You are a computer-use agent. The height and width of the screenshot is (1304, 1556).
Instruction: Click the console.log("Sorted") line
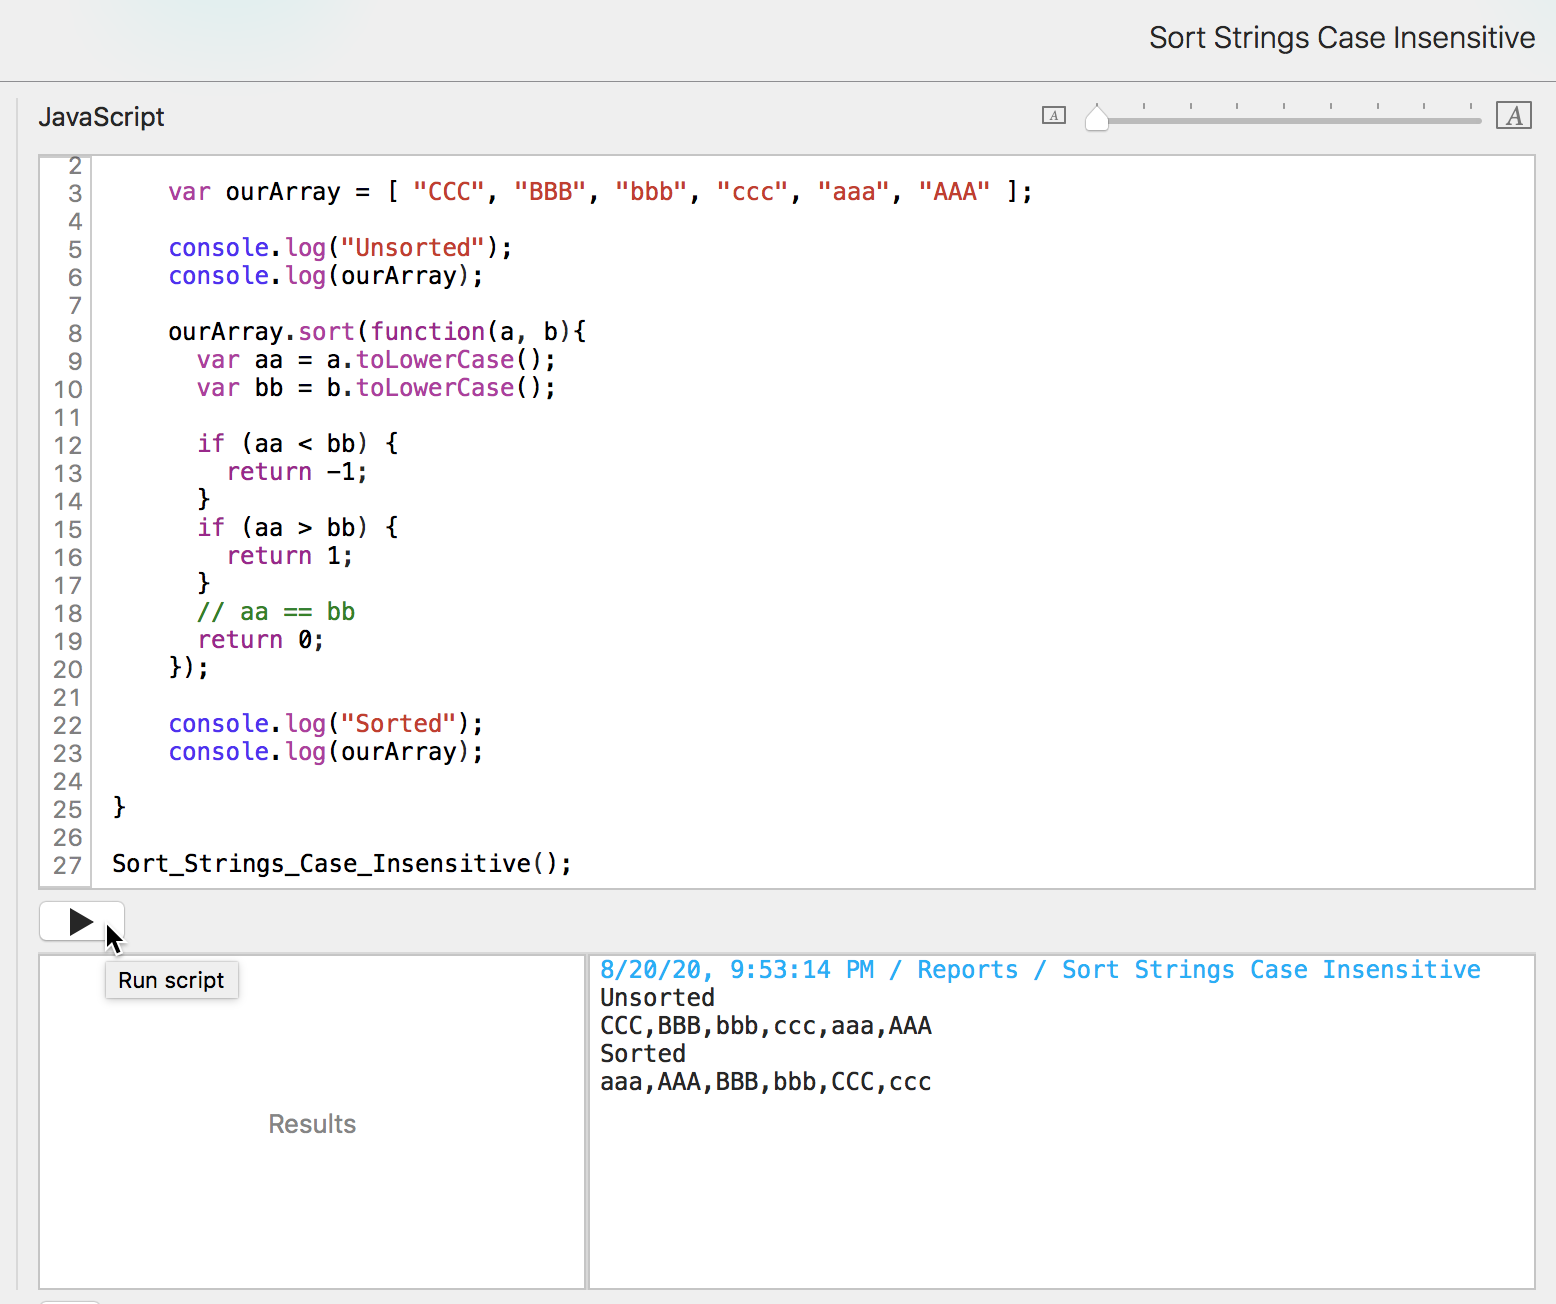[x=325, y=724]
